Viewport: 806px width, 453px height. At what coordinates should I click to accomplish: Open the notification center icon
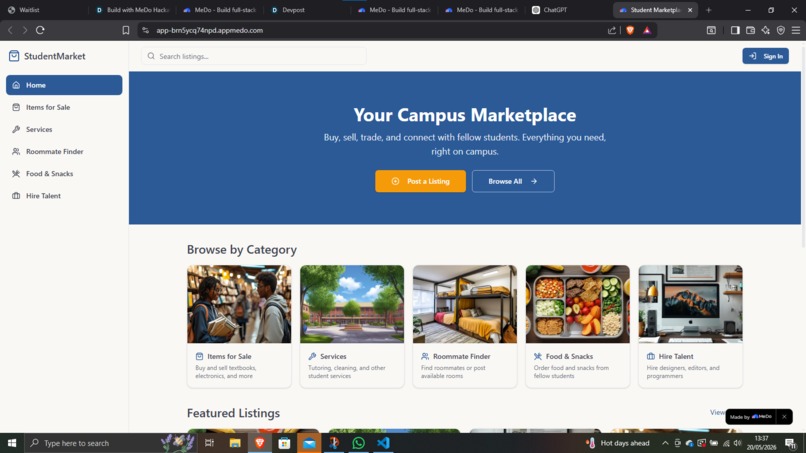791,443
